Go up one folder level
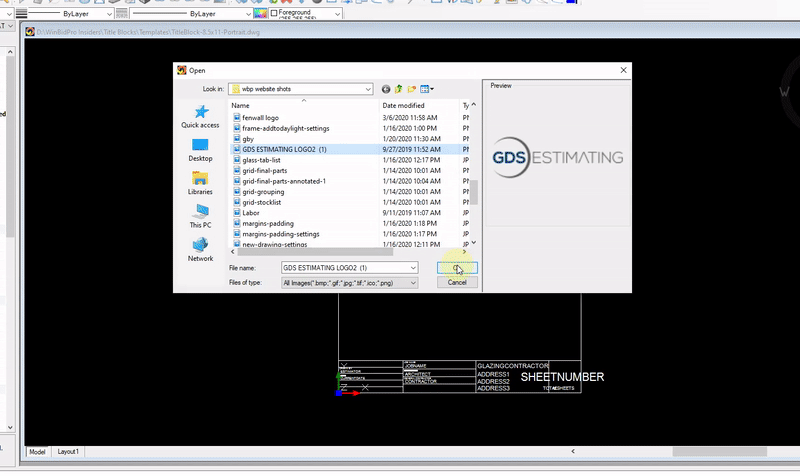The width and height of the screenshot is (800, 476). point(398,89)
